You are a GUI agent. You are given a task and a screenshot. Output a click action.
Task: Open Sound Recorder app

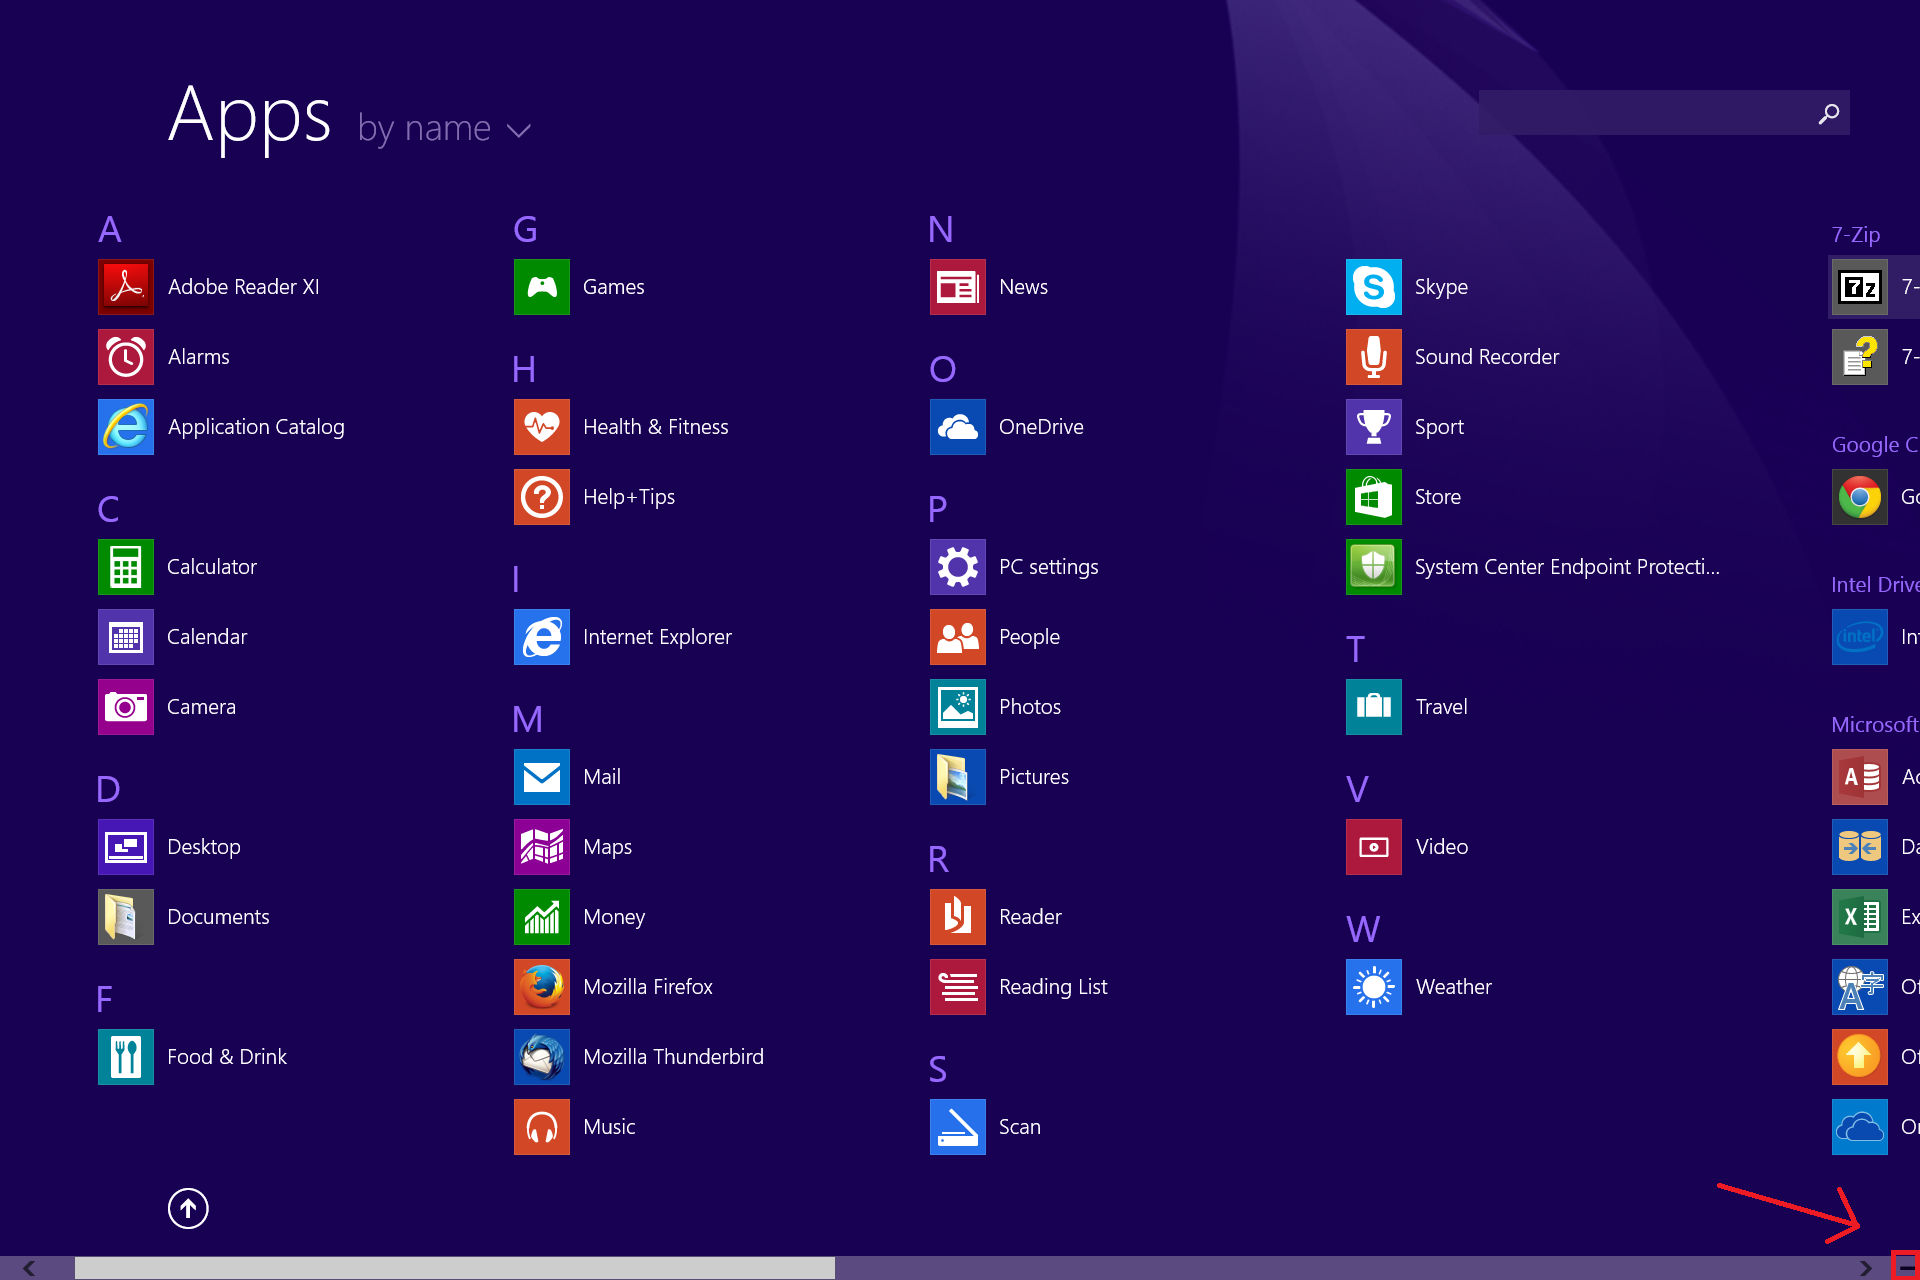[x=1374, y=357]
